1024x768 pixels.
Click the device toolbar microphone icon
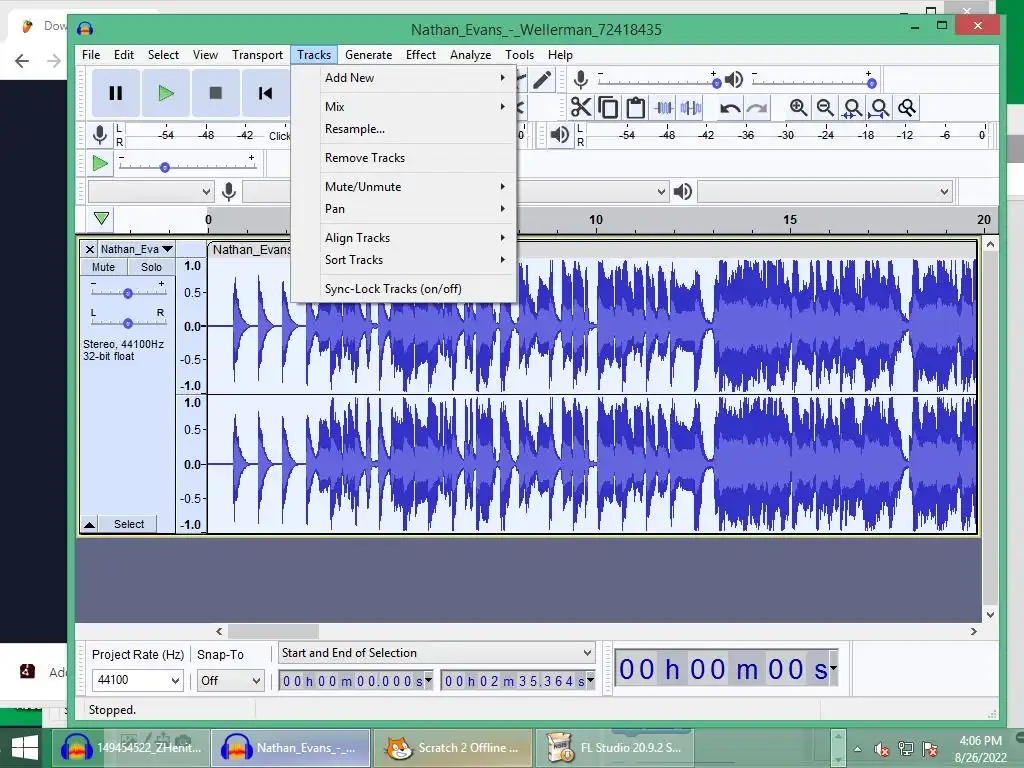pos(229,191)
